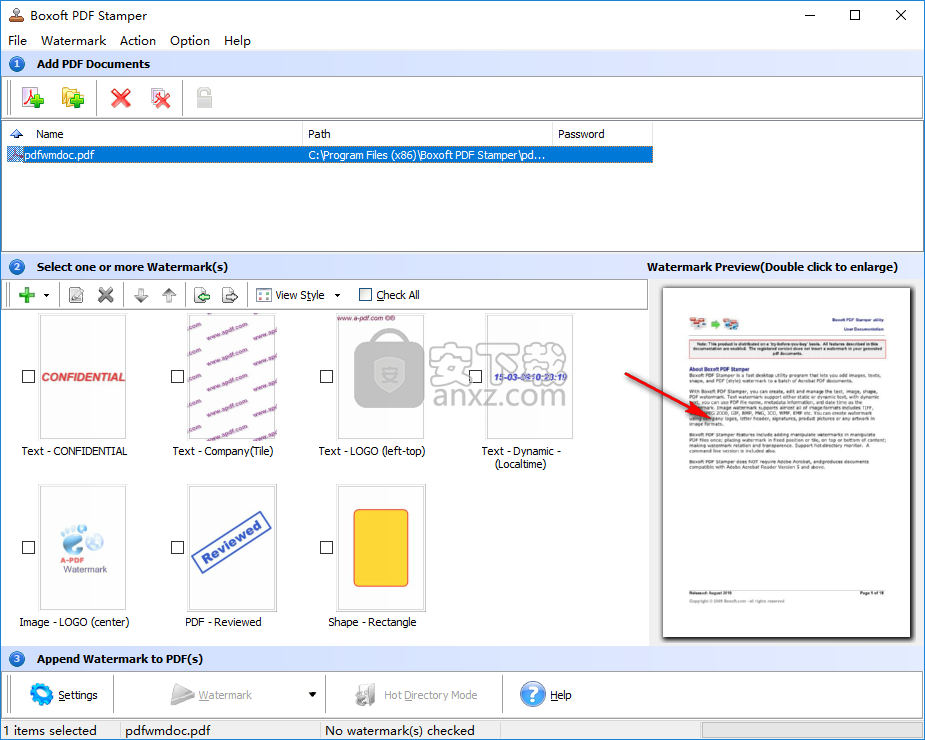The width and height of the screenshot is (925, 740).
Task: Select the A-PDF Watermark image thumbnail
Action: (83, 548)
